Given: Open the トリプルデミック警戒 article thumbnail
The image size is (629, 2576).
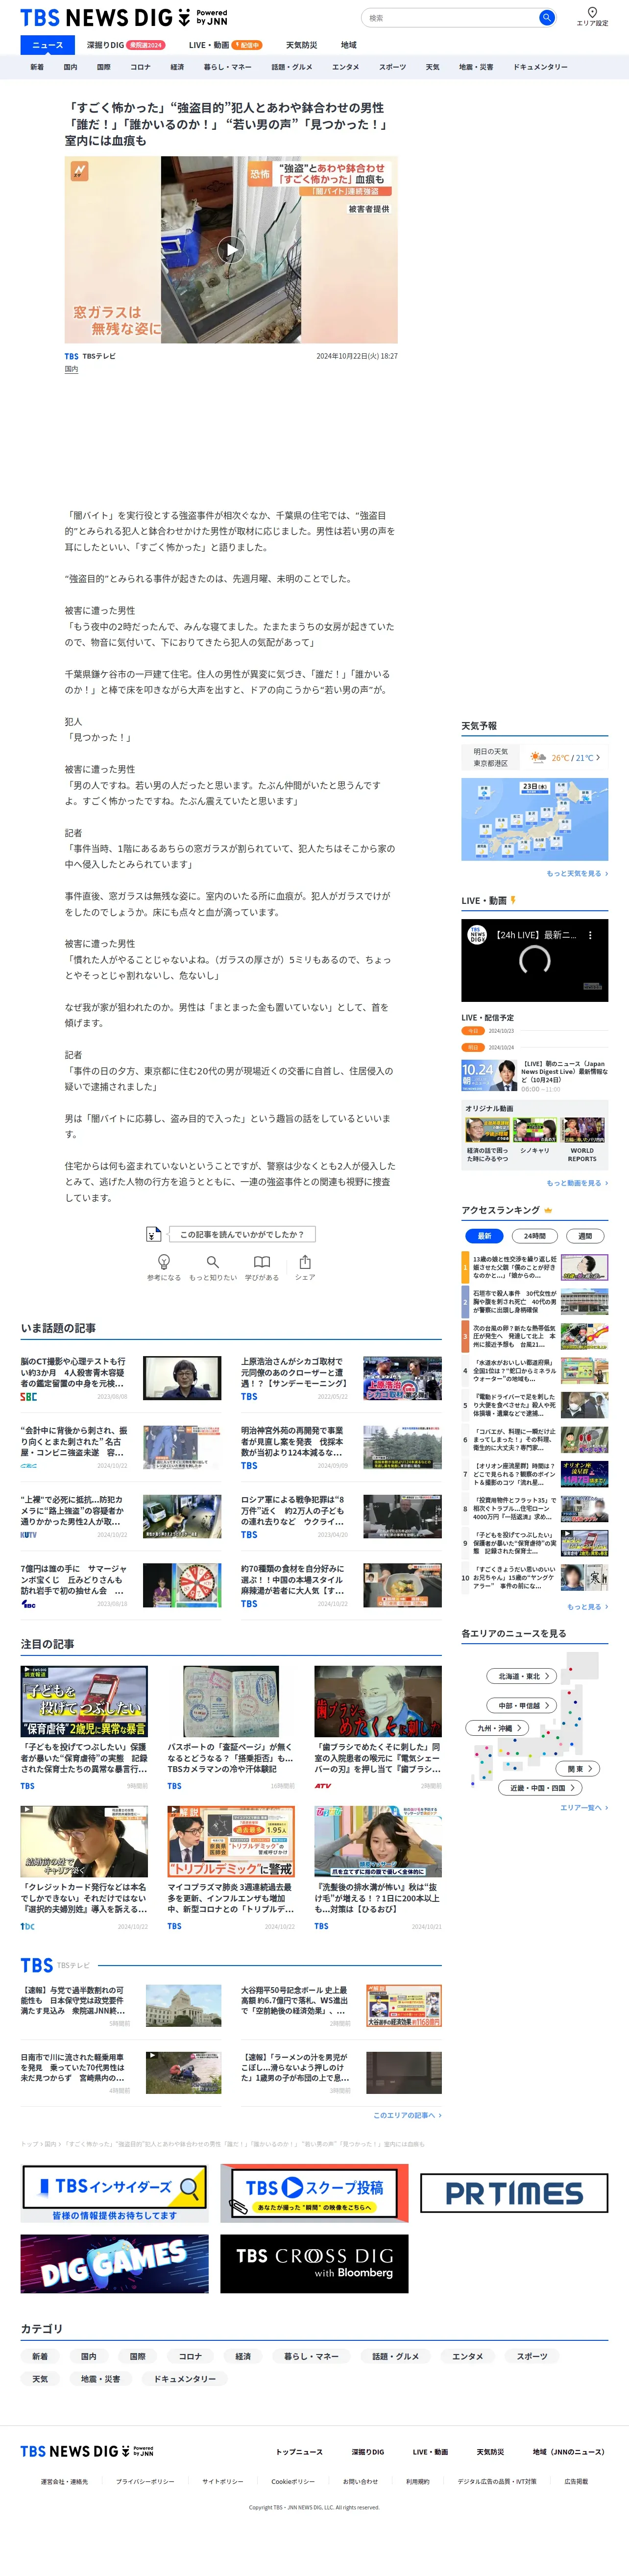Looking at the screenshot, I should [x=231, y=1841].
